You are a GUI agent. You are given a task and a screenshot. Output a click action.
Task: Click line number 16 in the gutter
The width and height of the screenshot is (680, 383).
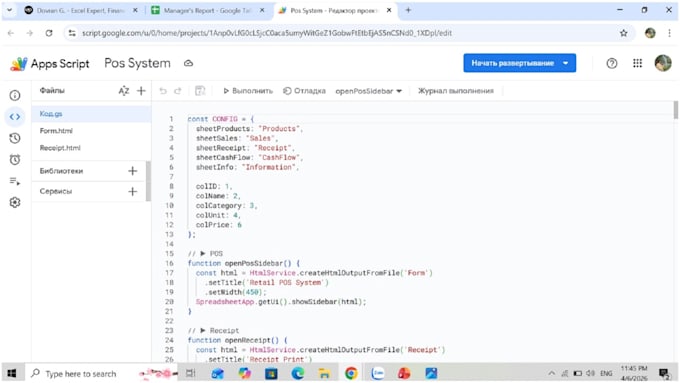170,263
